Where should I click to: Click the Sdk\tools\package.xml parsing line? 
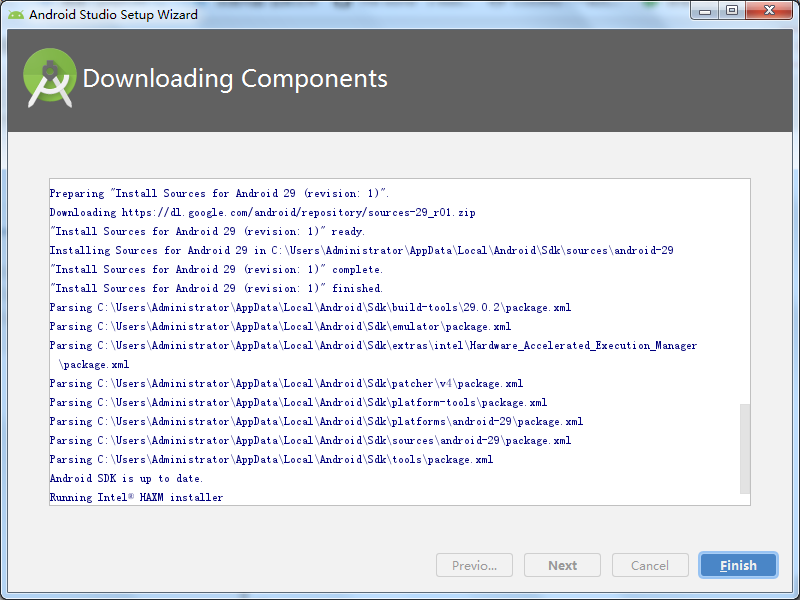271,460
